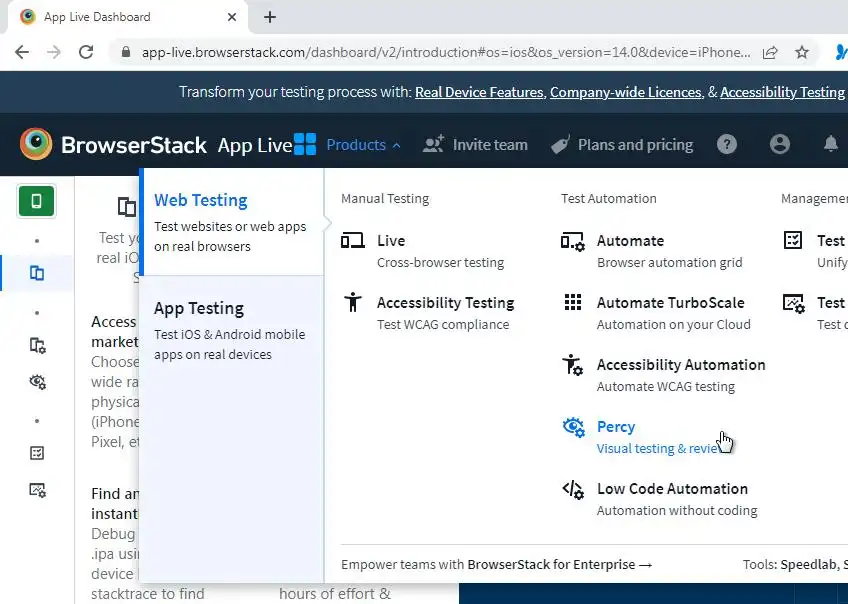Click the Low Code Automation icon

tap(573, 490)
